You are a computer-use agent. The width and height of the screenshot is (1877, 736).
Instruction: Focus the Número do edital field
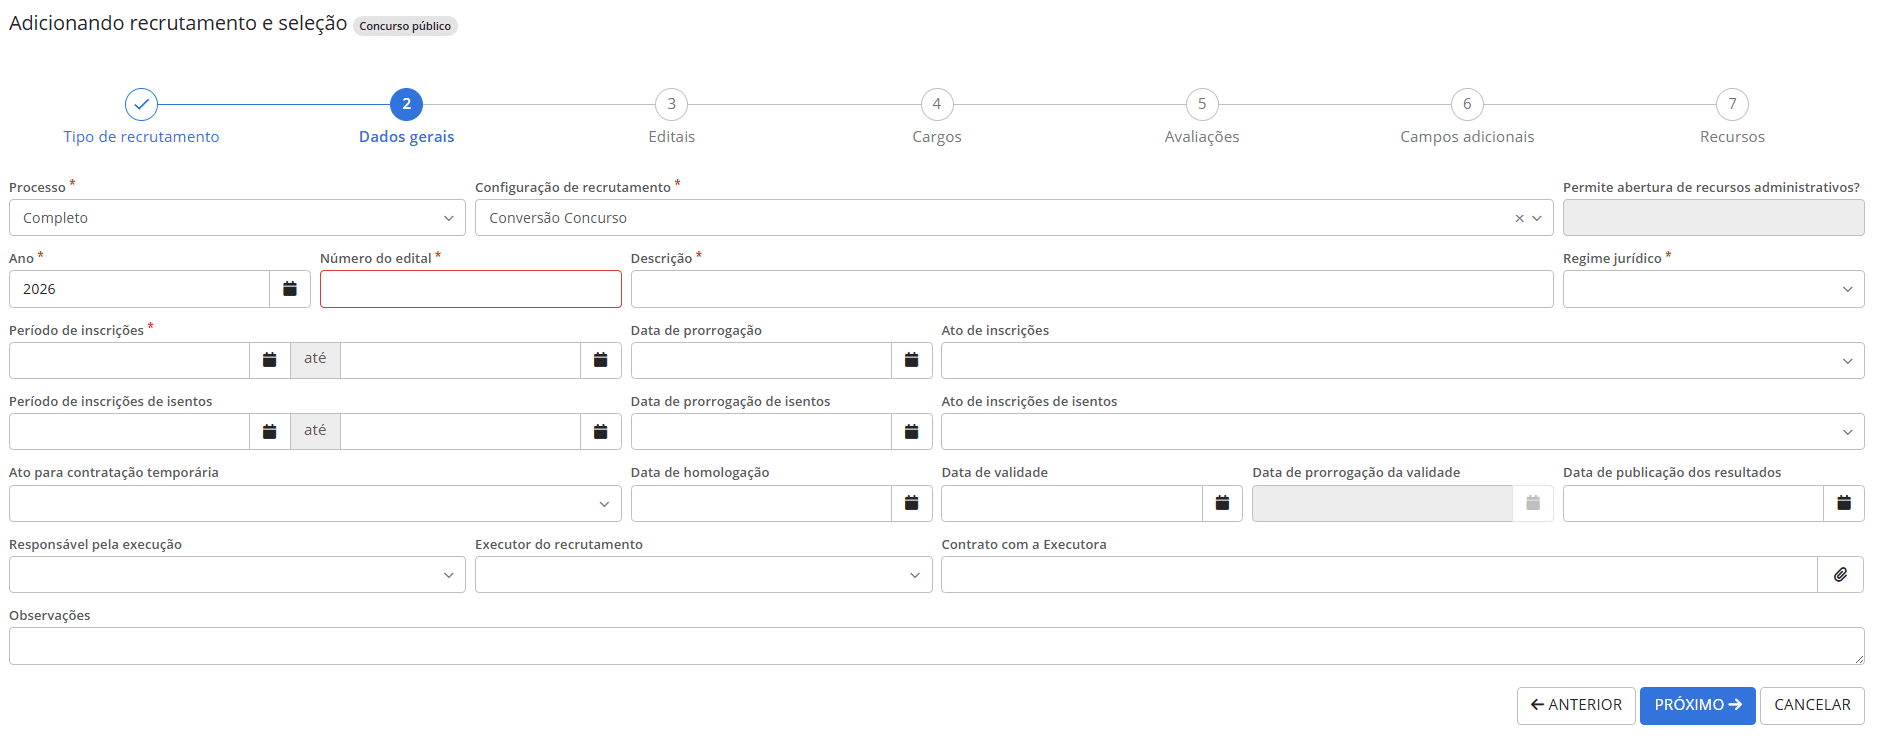pyautogui.click(x=470, y=289)
